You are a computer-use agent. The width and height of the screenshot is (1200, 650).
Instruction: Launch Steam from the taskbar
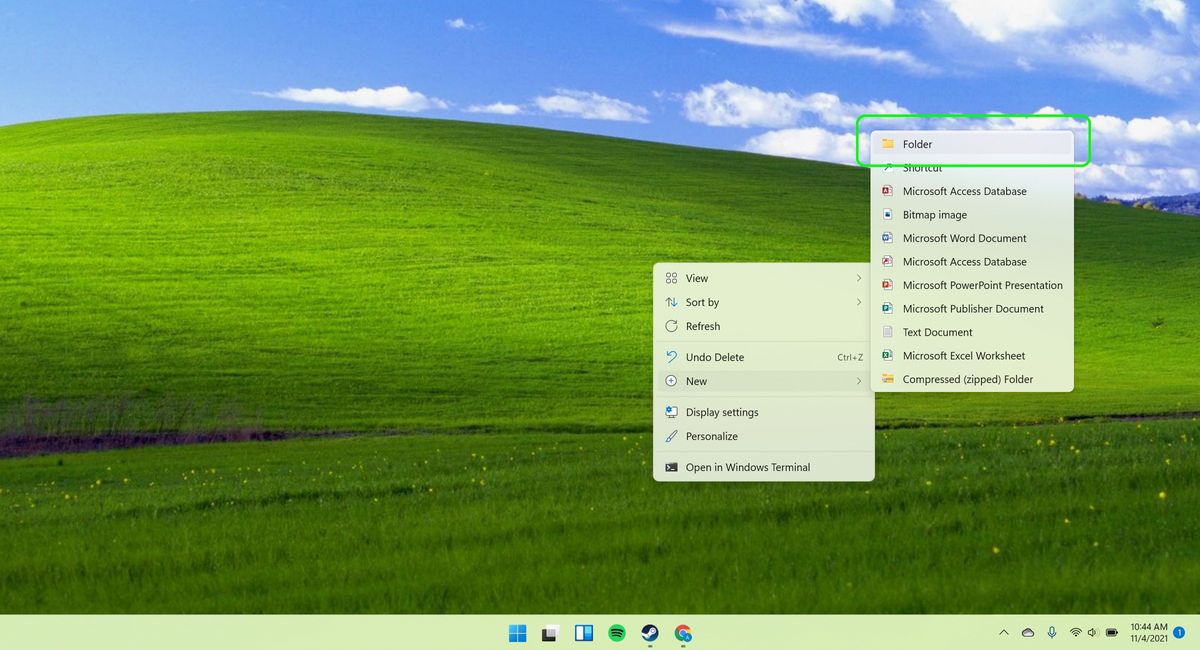coord(651,632)
